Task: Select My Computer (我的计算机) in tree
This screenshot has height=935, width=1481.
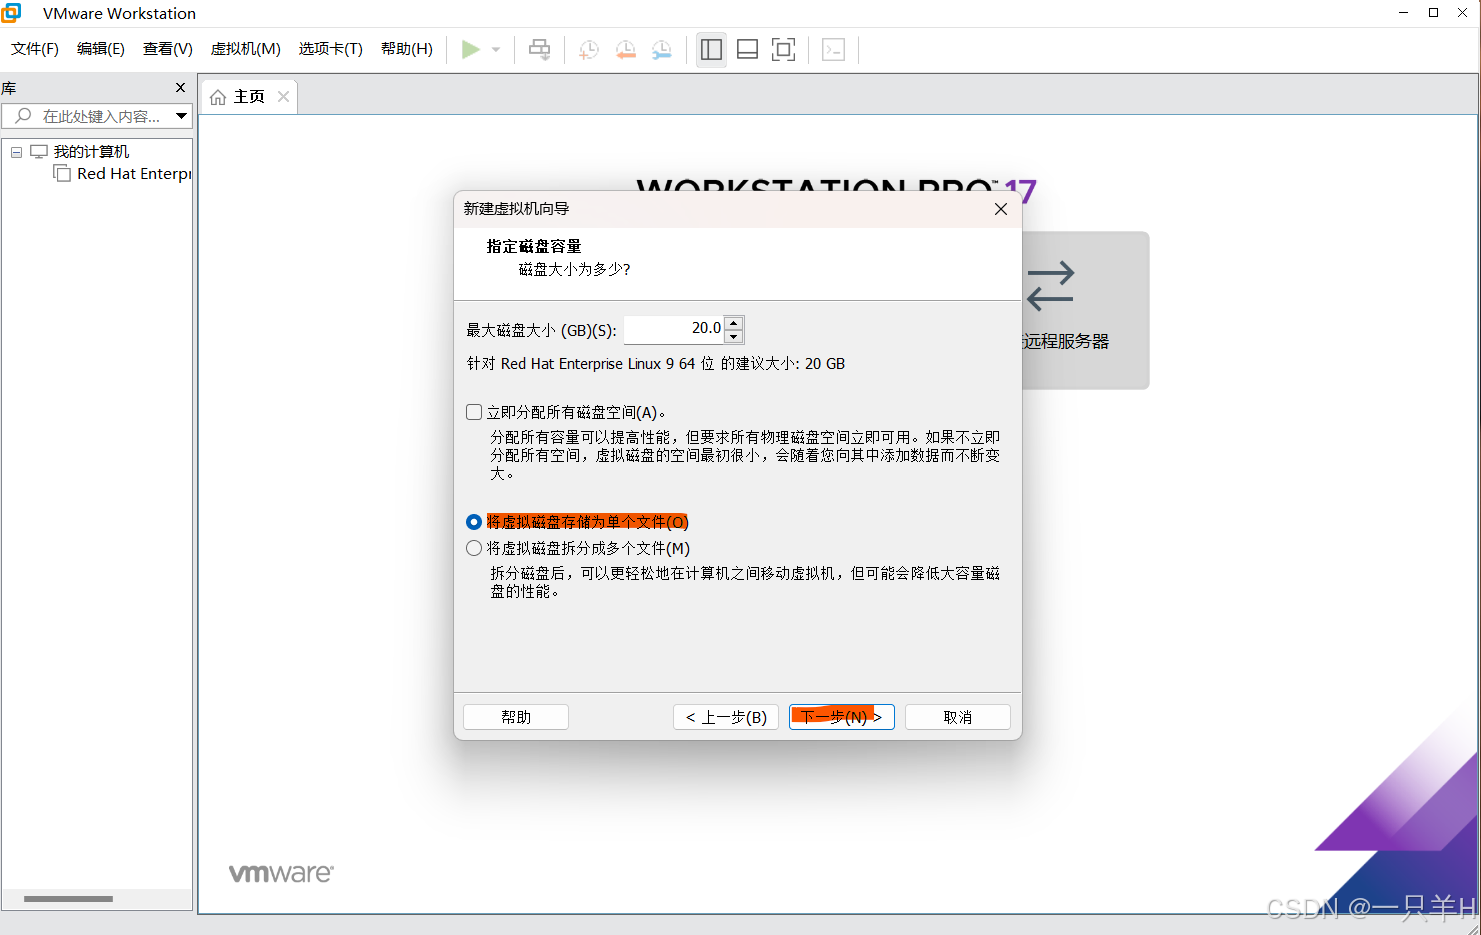Action: [x=91, y=152]
